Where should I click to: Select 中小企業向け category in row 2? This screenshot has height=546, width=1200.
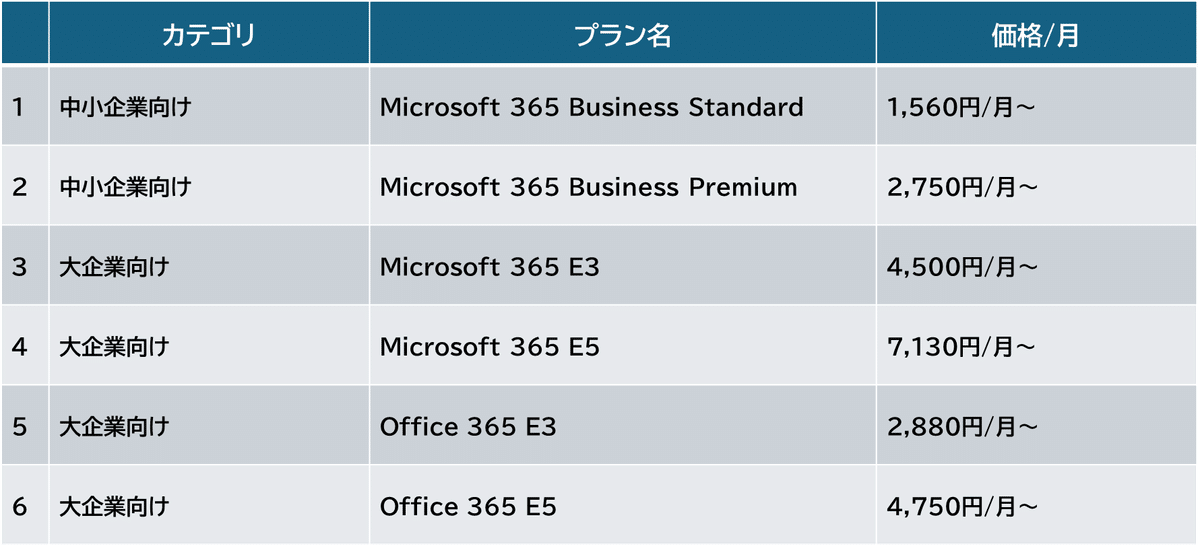[x=209, y=186]
